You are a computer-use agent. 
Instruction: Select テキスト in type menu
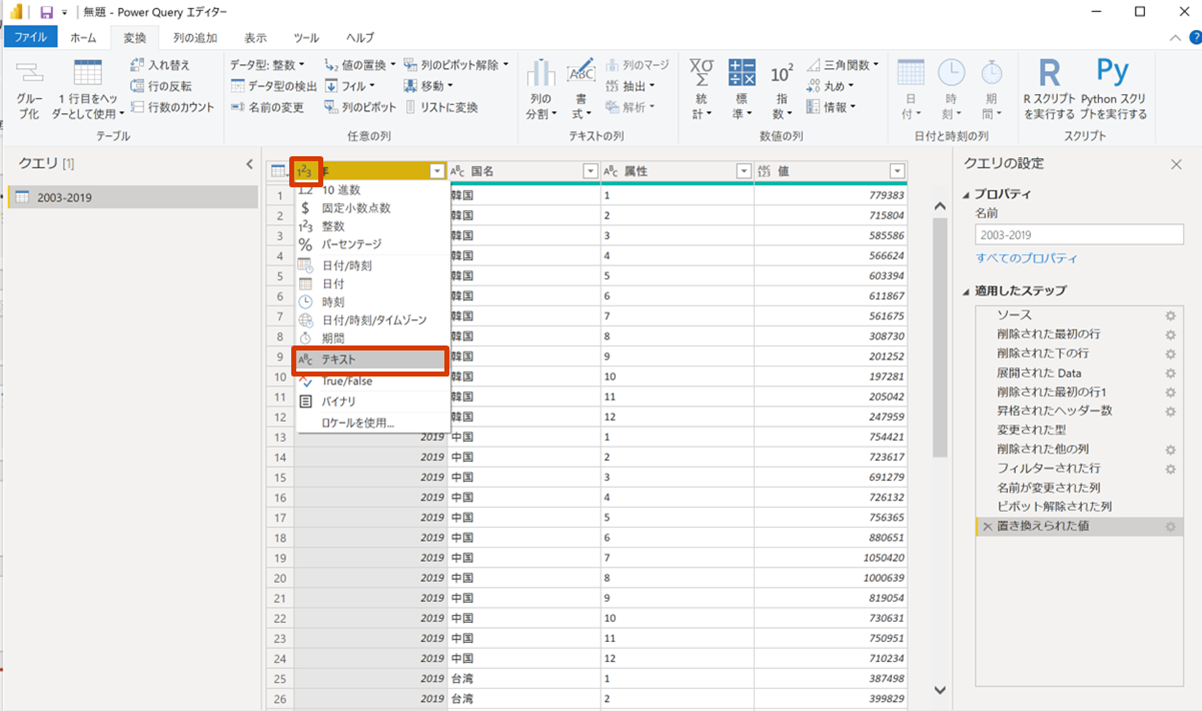click(370, 359)
